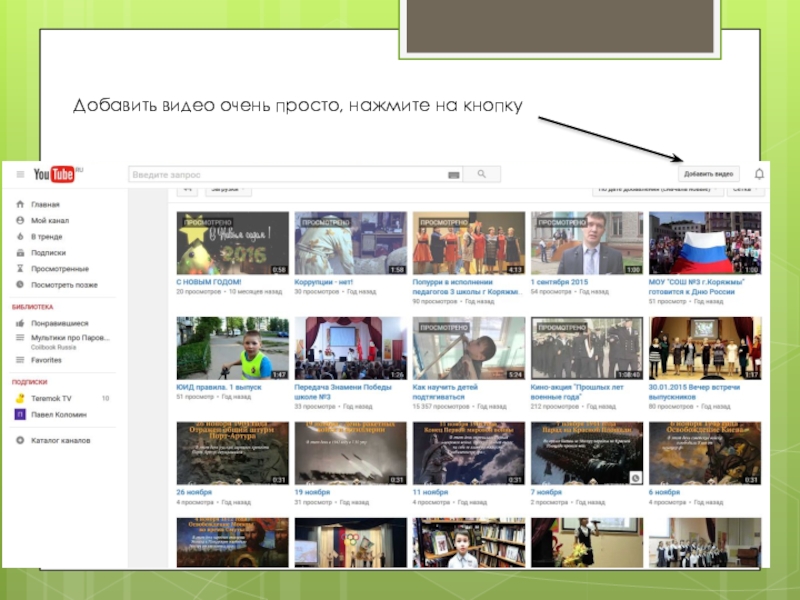Screen dimensions: 800x600
Task: Play the boy in library thumbnail
Action: coord(468,542)
